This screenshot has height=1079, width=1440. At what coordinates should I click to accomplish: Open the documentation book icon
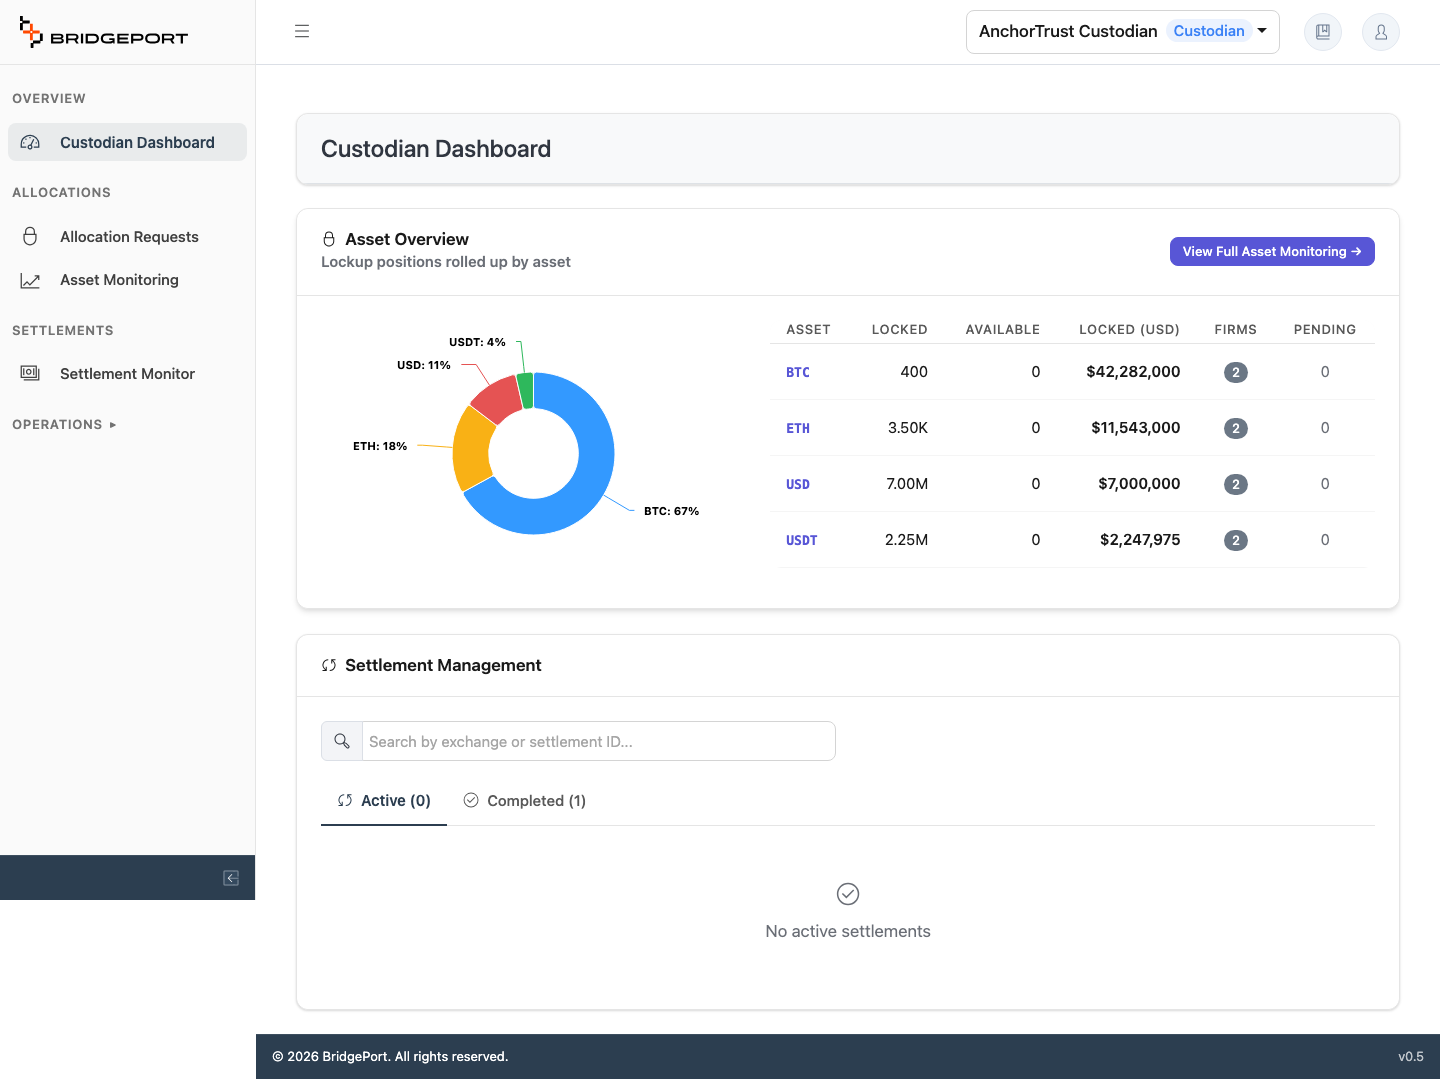click(x=1323, y=32)
